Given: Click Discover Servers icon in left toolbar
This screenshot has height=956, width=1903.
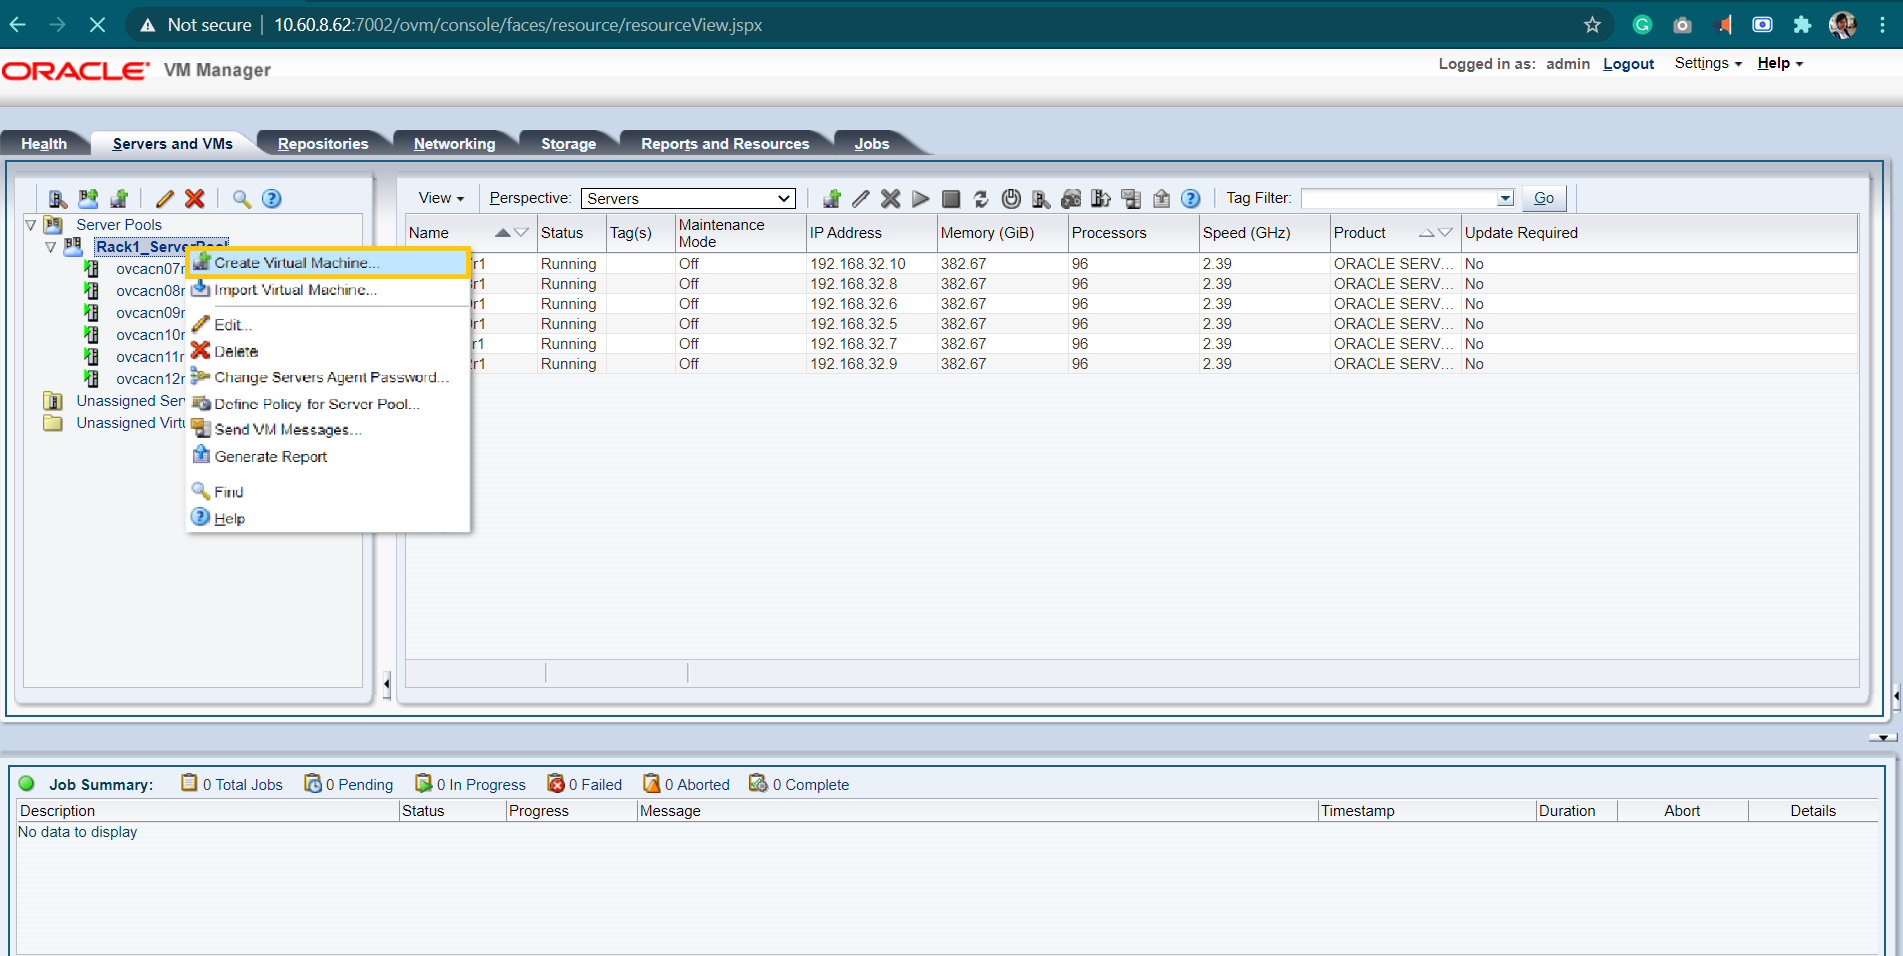Looking at the screenshot, I should coord(58,198).
